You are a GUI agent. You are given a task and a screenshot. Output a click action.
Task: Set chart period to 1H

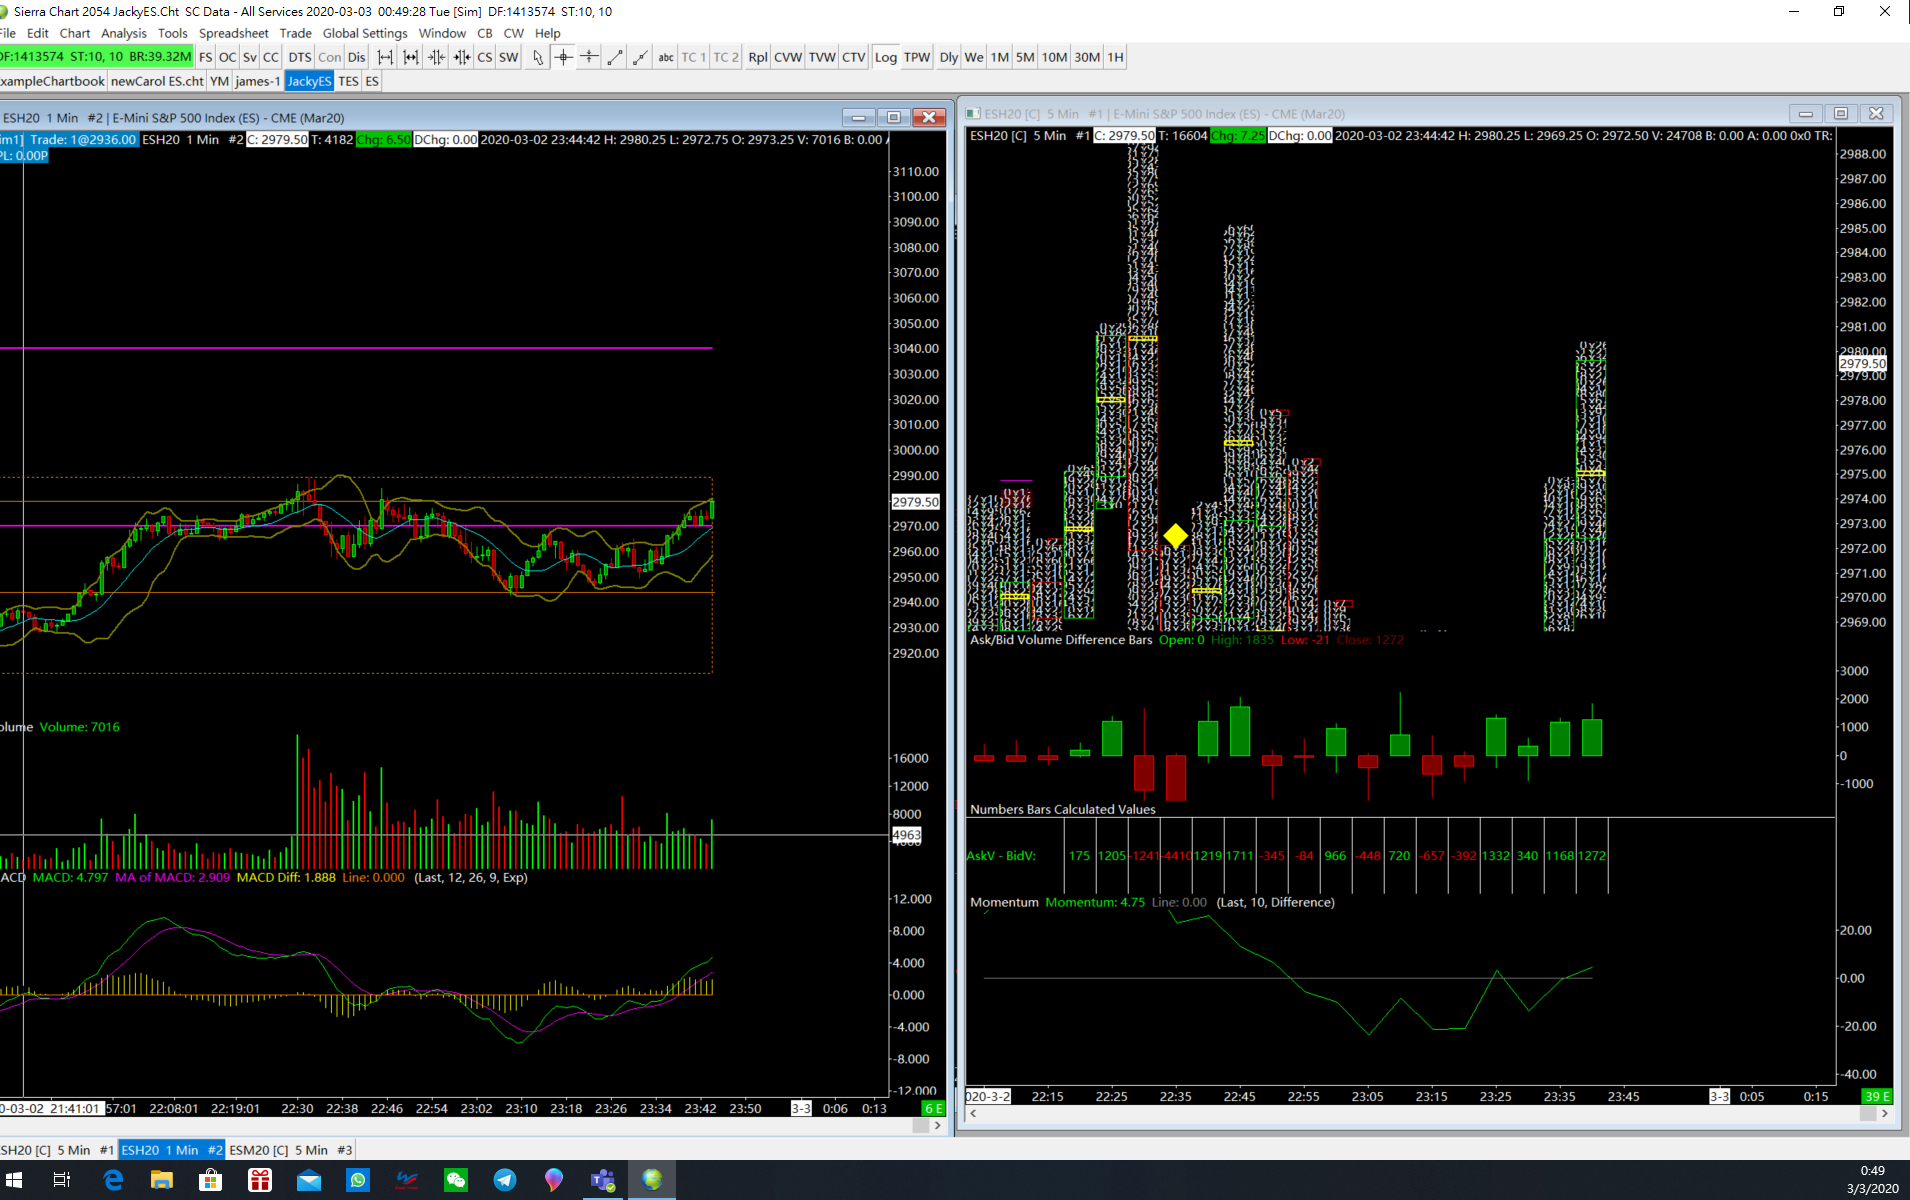pos(1116,57)
